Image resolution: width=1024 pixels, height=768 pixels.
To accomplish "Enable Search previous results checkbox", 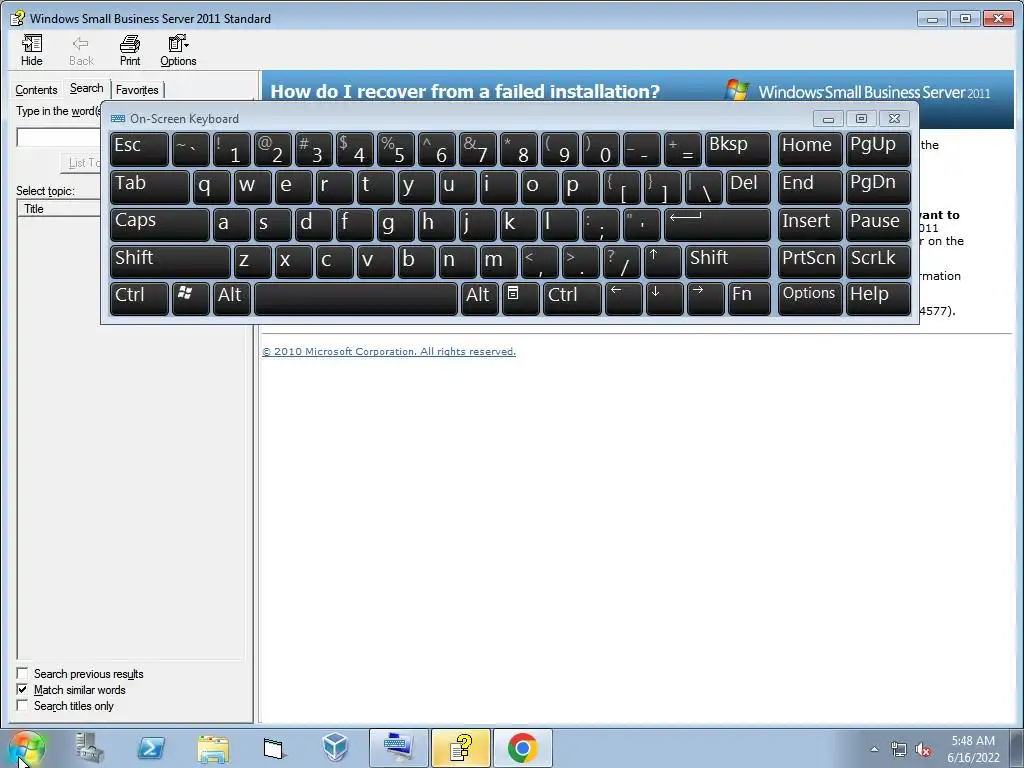I will (x=22, y=673).
